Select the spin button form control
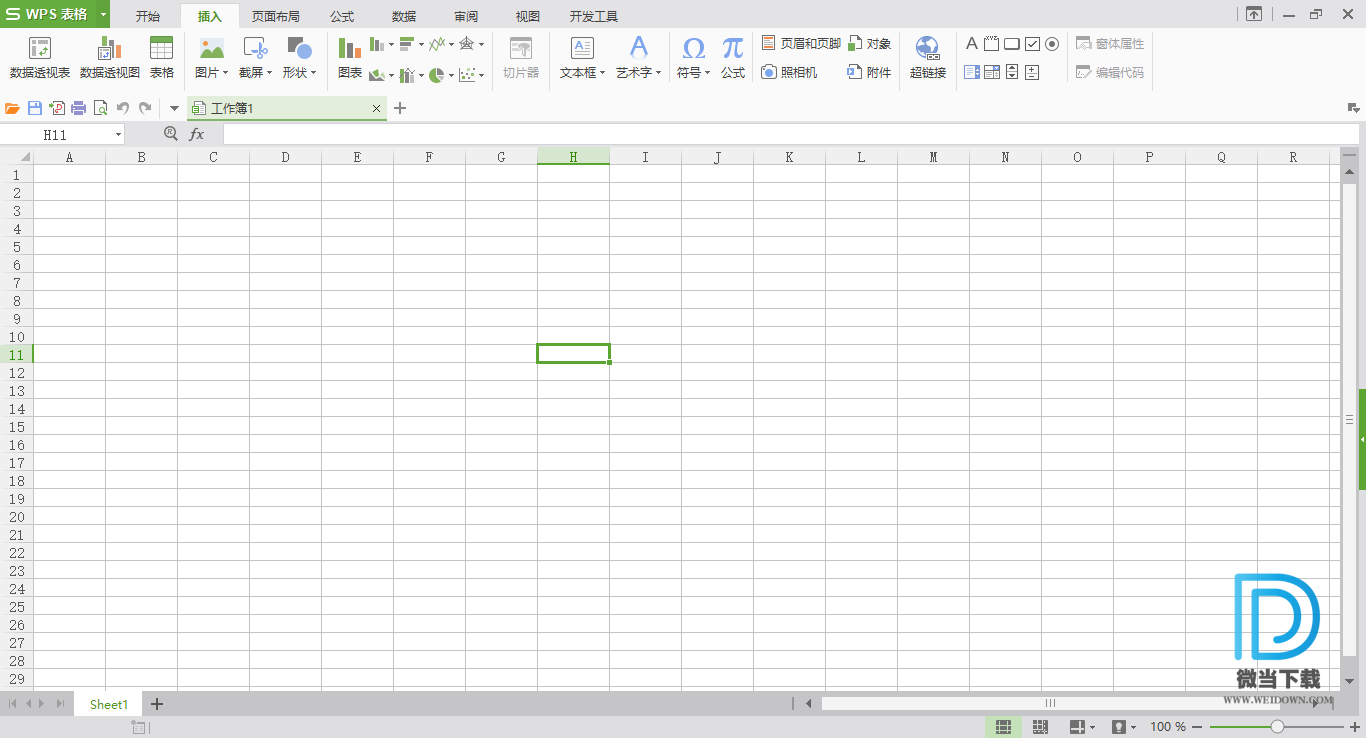Screen dimensions: 1366x738 [1032, 72]
